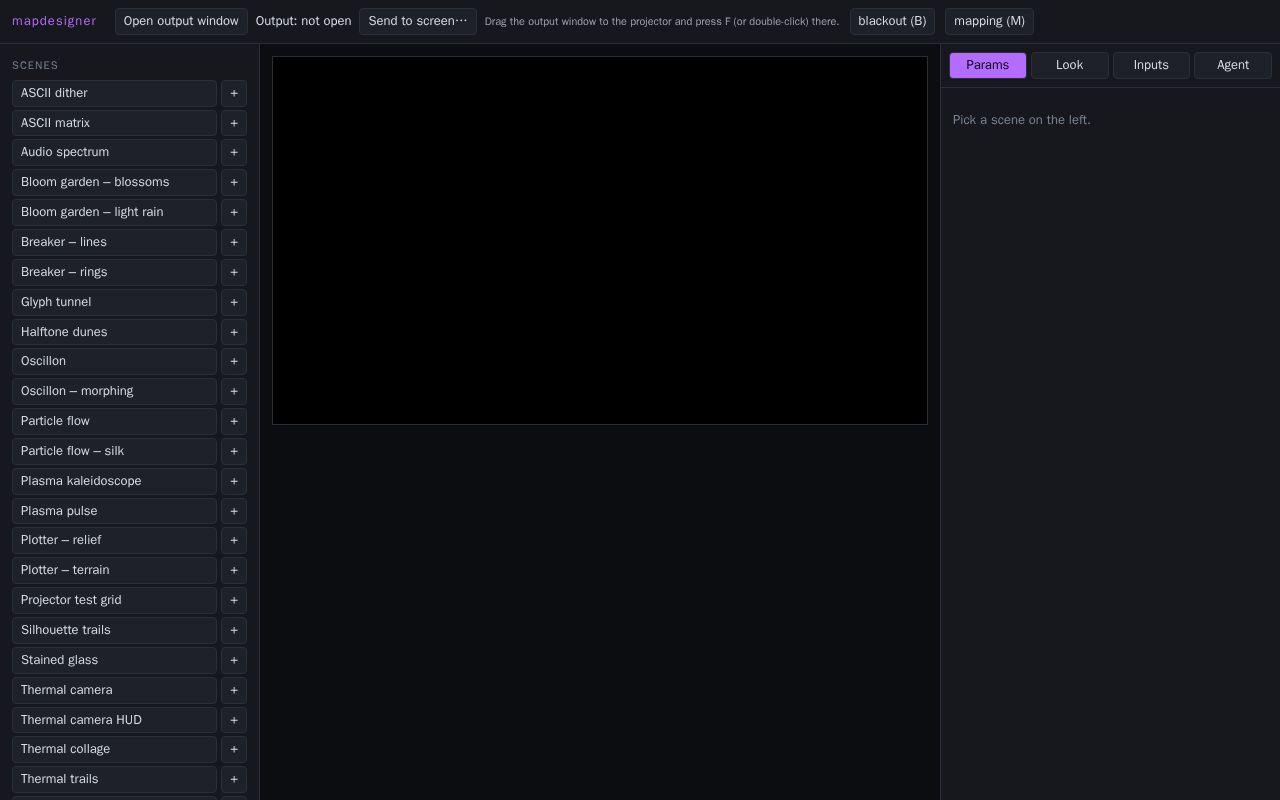The width and height of the screenshot is (1280, 800).
Task: Add ASCII dither scene with plus icon
Action: (x=234, y=93)
